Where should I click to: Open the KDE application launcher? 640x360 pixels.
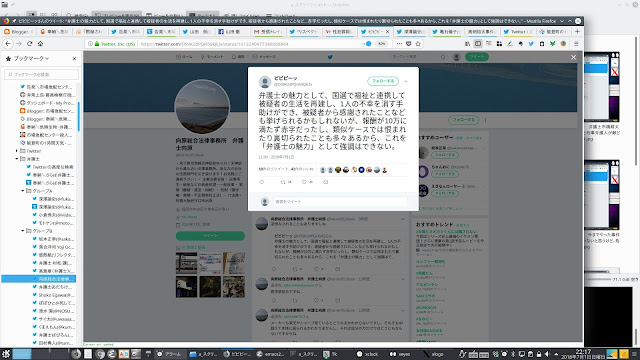(6, 354)
